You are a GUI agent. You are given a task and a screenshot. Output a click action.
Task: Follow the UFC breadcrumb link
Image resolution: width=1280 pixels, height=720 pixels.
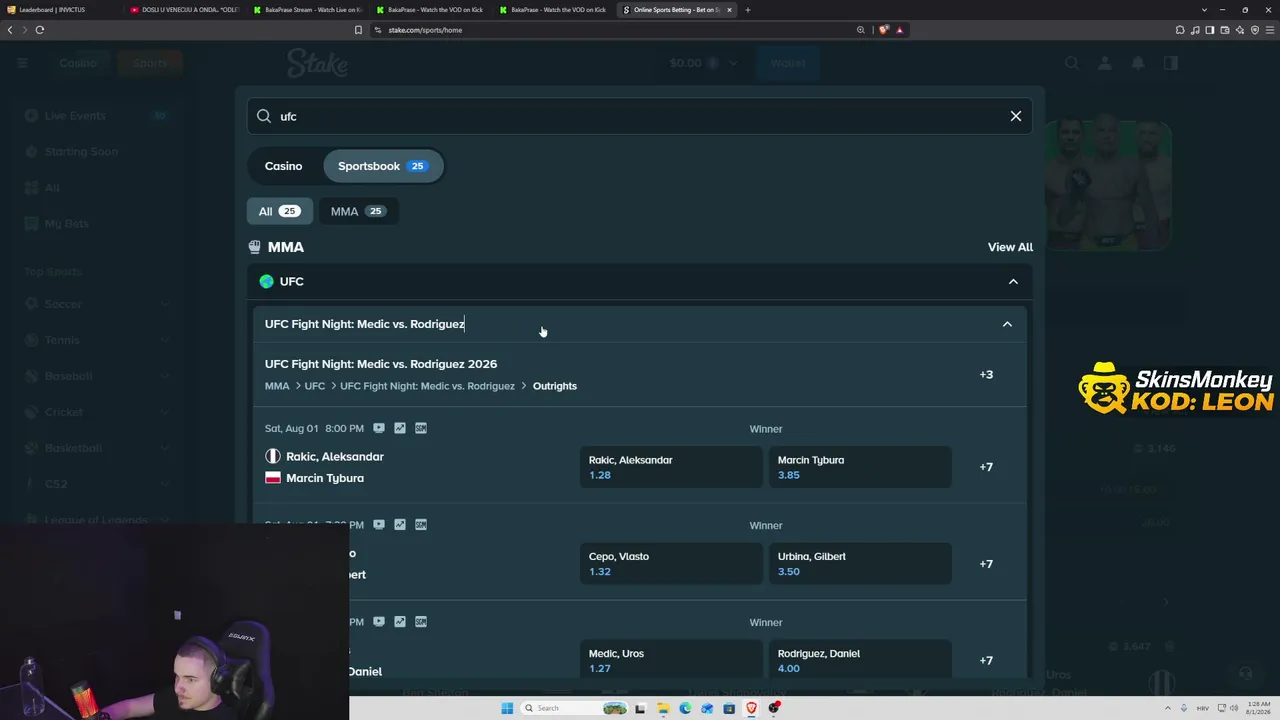coord(315,386)
